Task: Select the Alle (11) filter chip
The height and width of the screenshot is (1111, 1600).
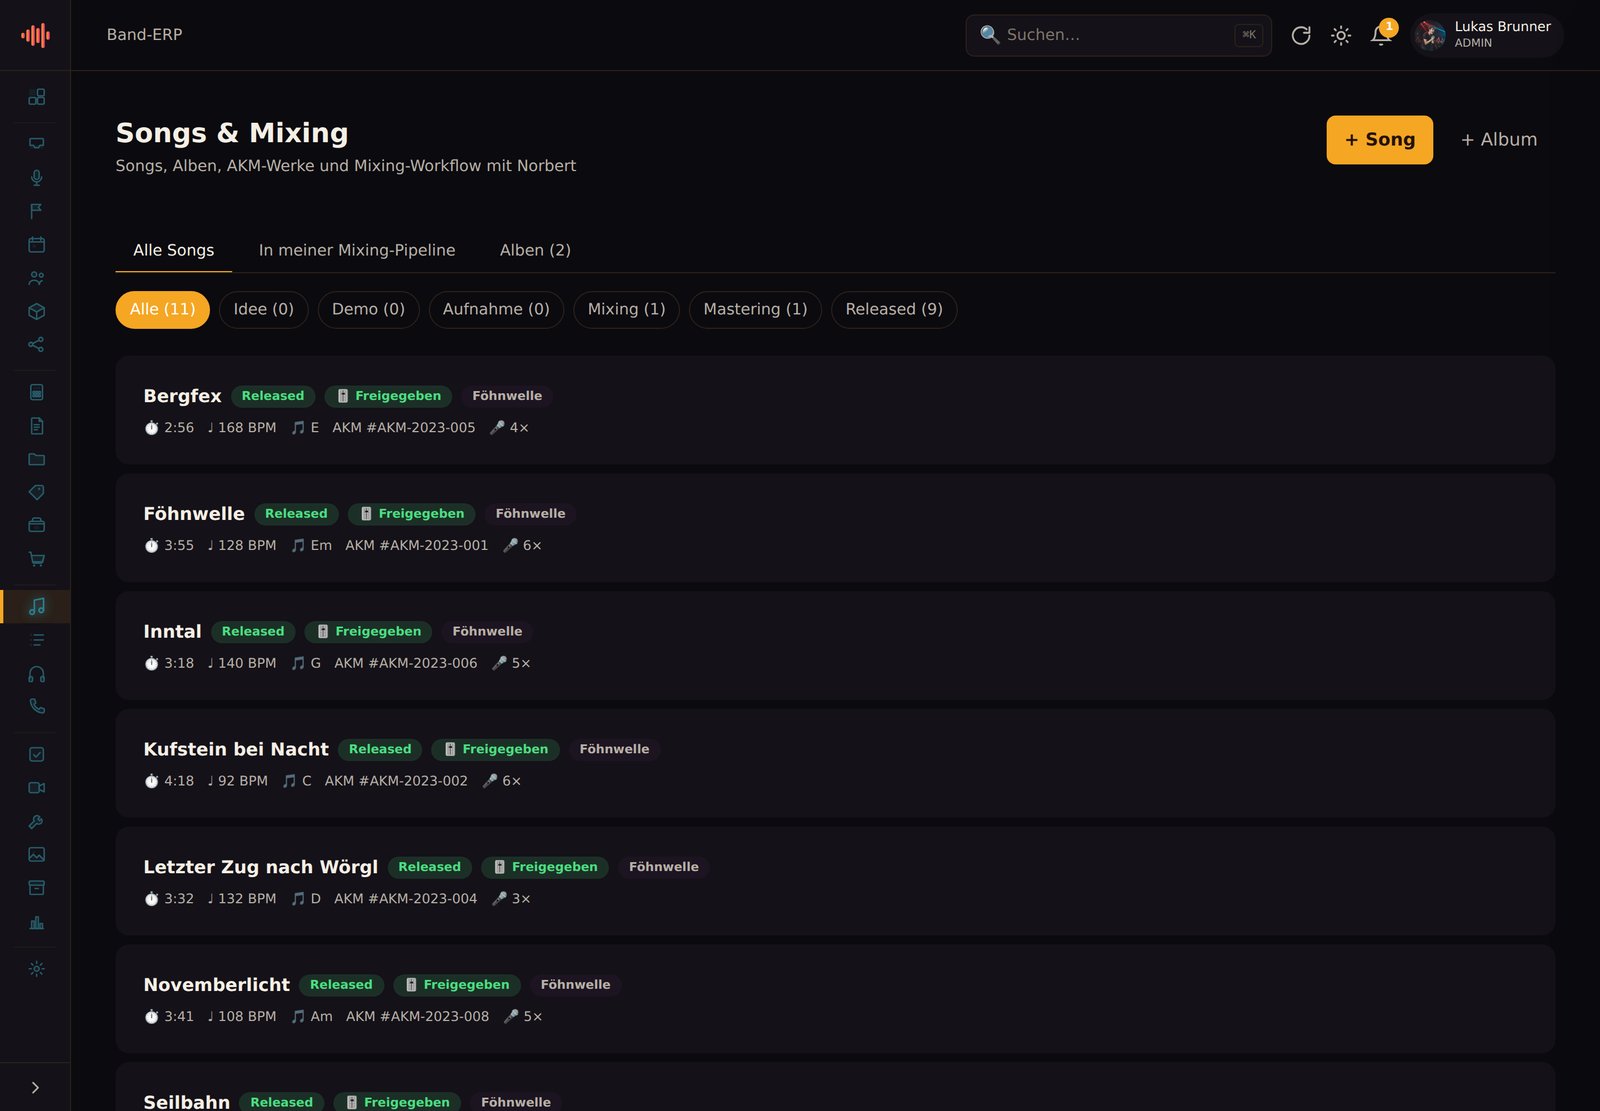Action: (162, 310)
